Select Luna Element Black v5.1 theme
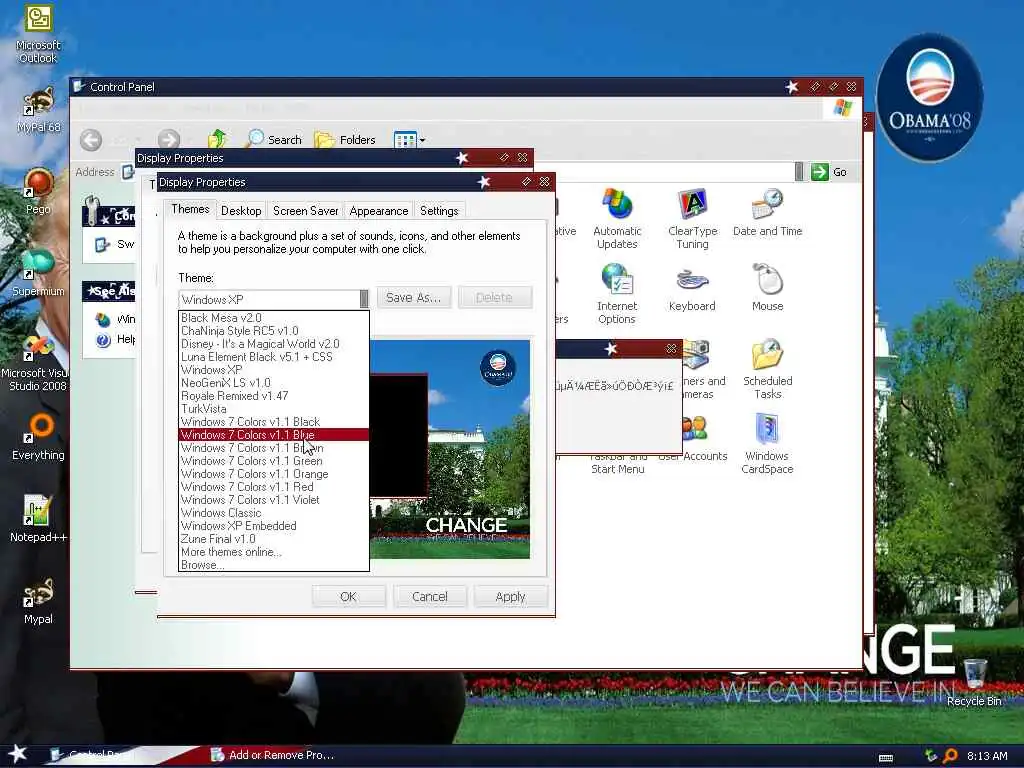The image size is (1024, 768). 274,357
